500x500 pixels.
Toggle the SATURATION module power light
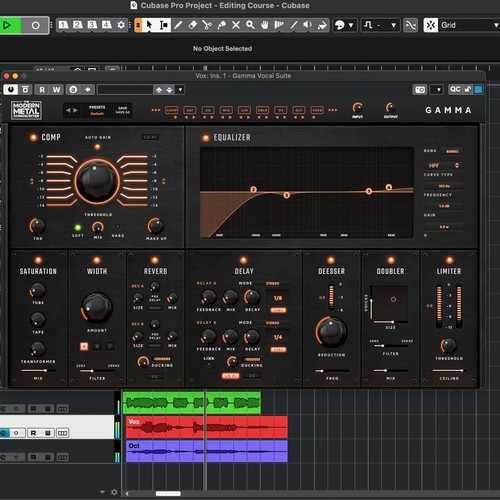point(38,260)
